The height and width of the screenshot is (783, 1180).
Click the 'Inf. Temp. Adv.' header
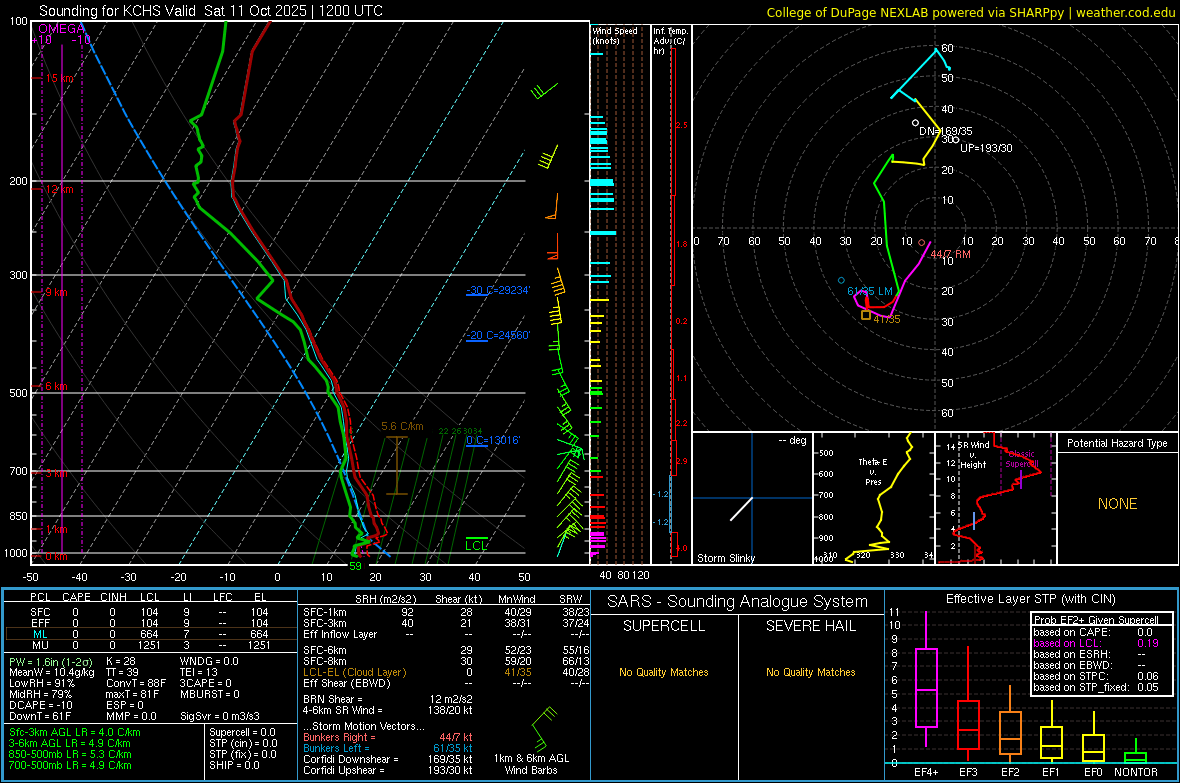click(x=670, y=41)
